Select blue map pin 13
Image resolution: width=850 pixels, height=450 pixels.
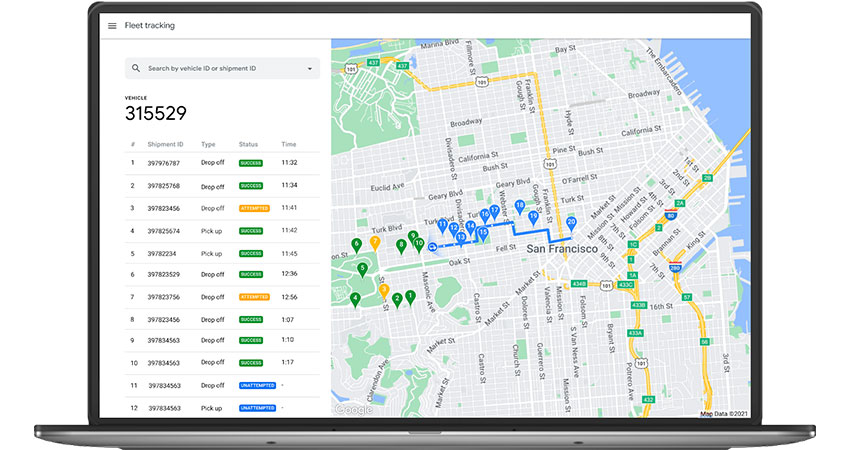461,239
